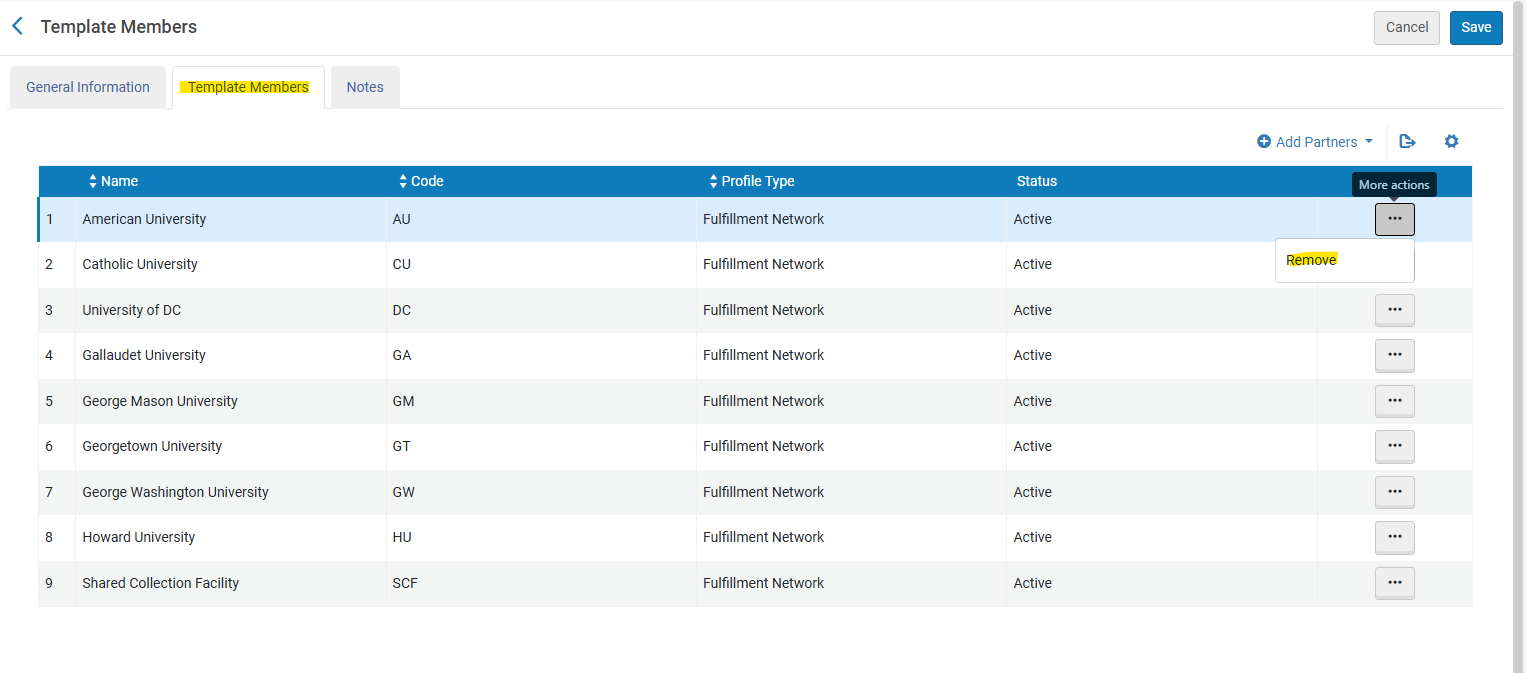Click Howard University row name
The width and height of the screenshot is (1526, 673).
click(139, 537)
